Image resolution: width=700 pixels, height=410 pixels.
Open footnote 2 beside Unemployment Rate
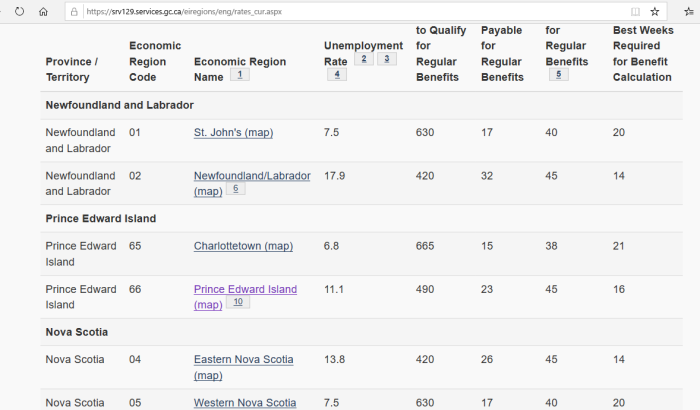pyautogui.click(x=364, y=59)
